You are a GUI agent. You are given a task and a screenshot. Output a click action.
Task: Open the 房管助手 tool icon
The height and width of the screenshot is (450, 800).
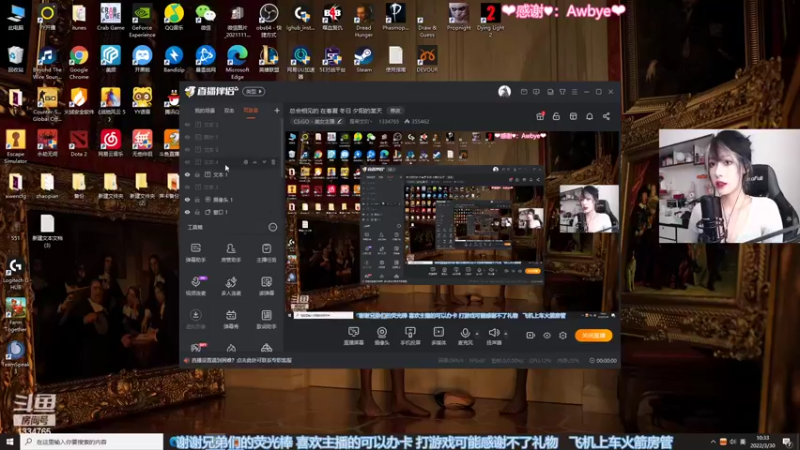tap(231, 253)
